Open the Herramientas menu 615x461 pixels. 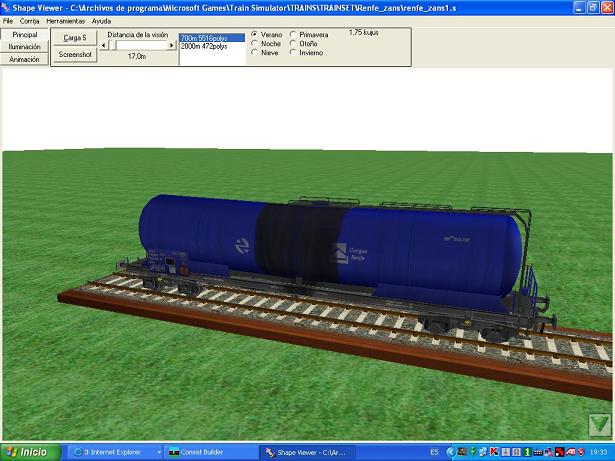pos(65,20)
